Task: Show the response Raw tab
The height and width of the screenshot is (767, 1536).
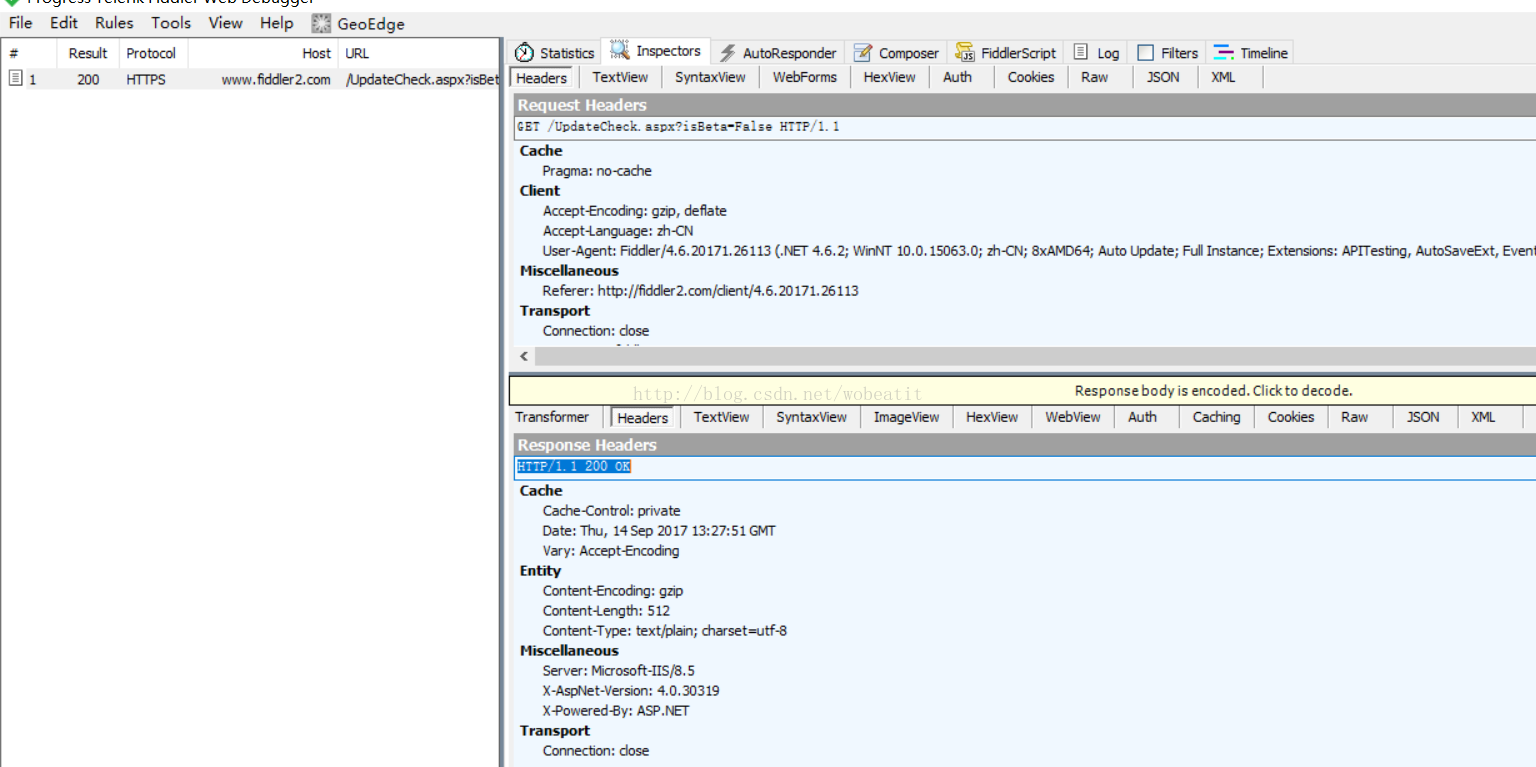Action: coord(1355,417)
